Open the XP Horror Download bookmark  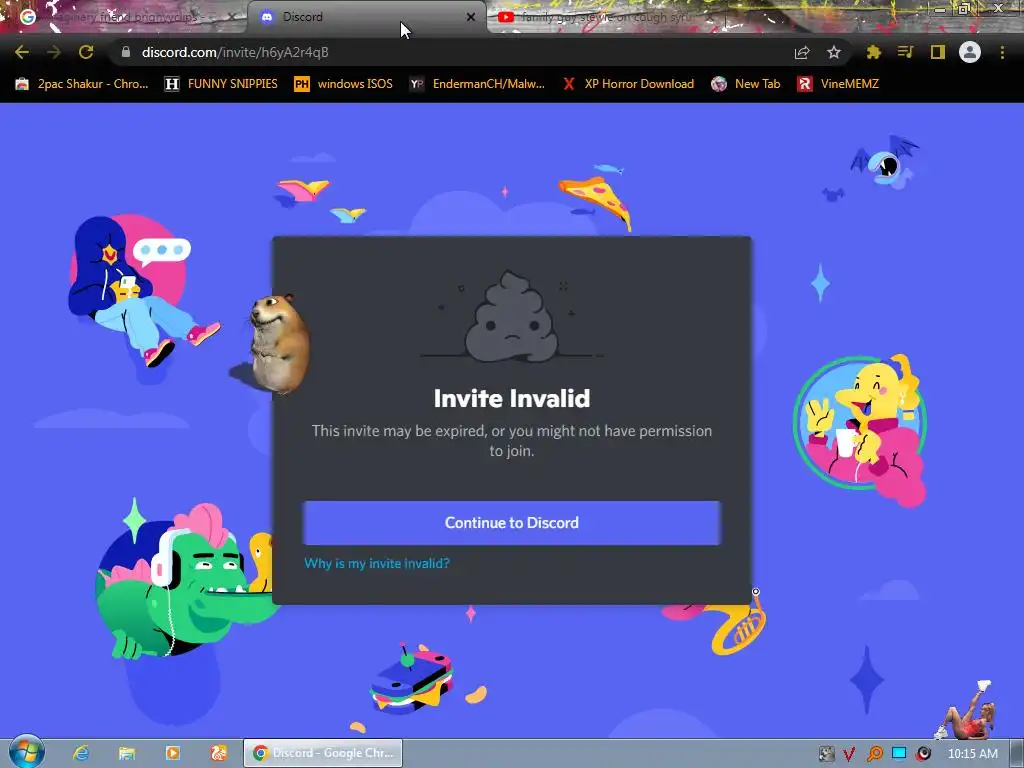click(x=628, y=84)
